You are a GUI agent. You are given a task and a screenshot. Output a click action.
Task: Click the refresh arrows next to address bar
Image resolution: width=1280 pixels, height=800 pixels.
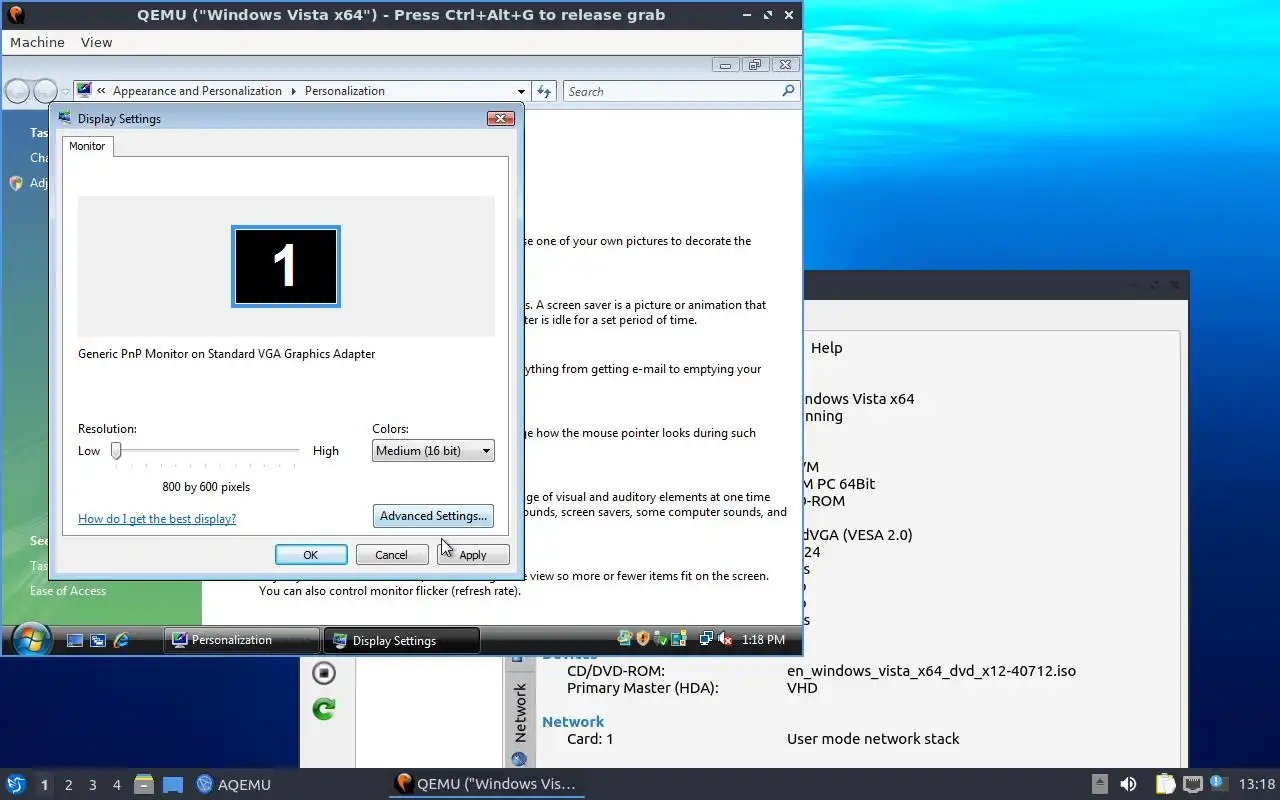[x=543, y=91]
